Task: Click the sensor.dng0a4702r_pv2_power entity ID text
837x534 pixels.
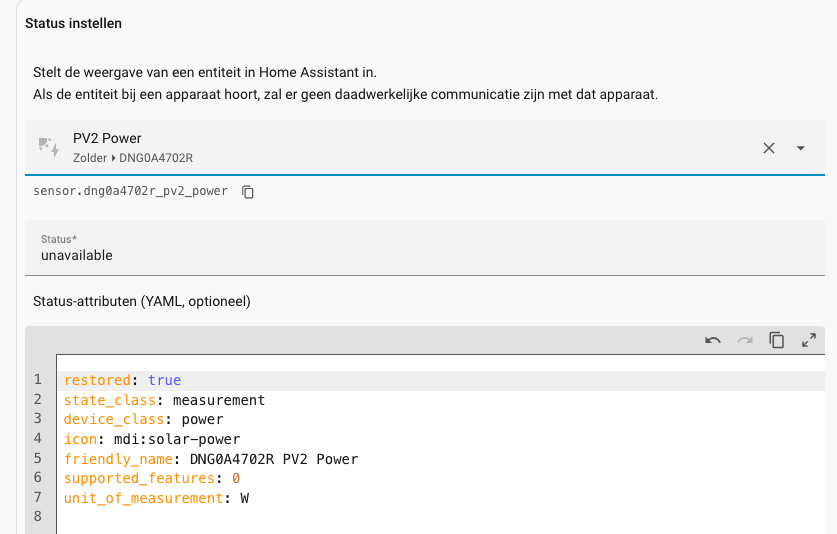Action: point(130,191)
